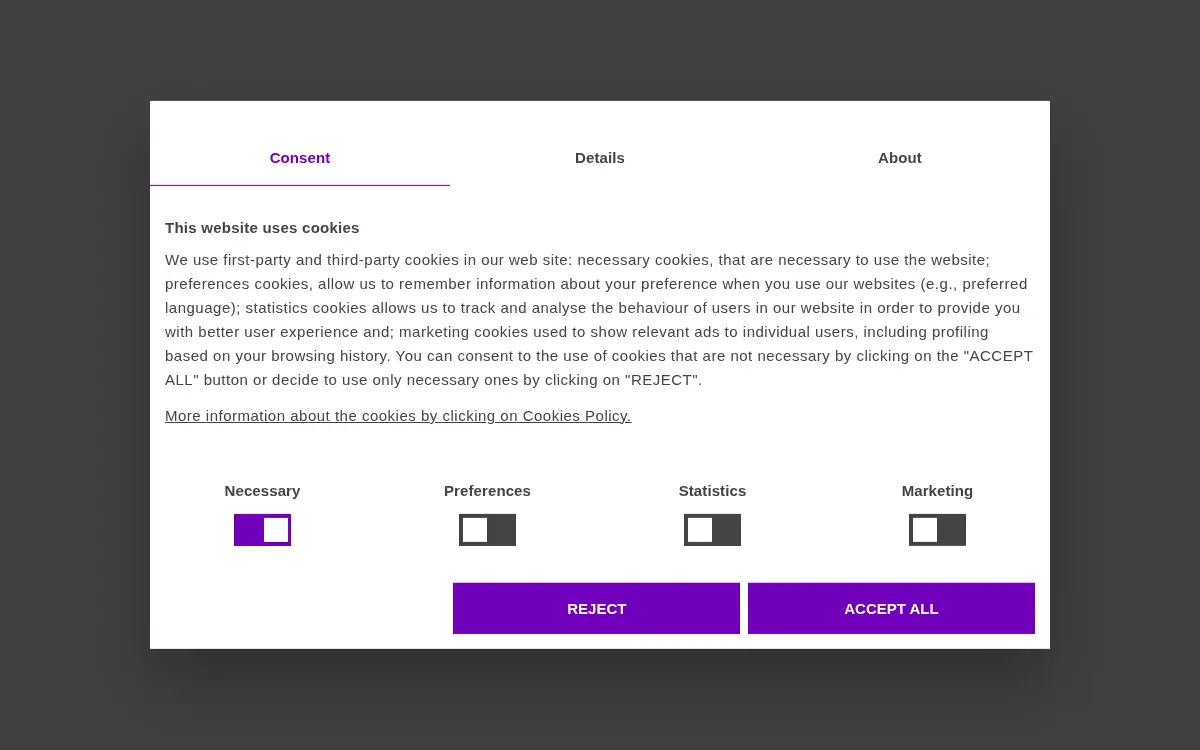Click the "This website uses cookies" heading
The image size is (1200, 750).
click(262, 228)
